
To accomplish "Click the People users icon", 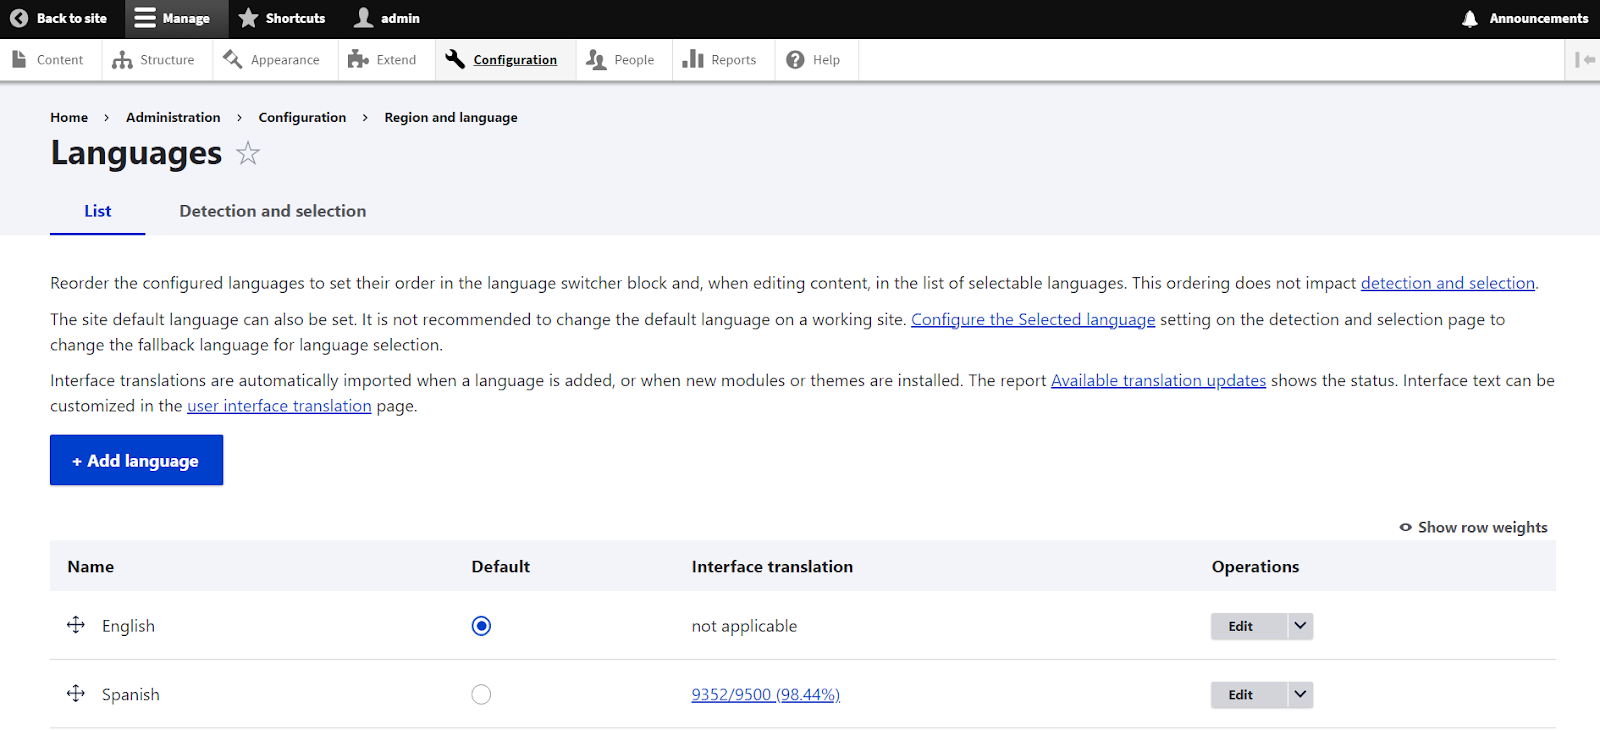I will (x=596, y=60).
